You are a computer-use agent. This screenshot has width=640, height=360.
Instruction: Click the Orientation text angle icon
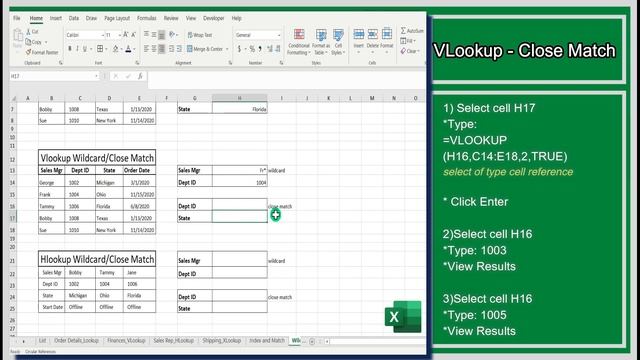coord(172,35)
